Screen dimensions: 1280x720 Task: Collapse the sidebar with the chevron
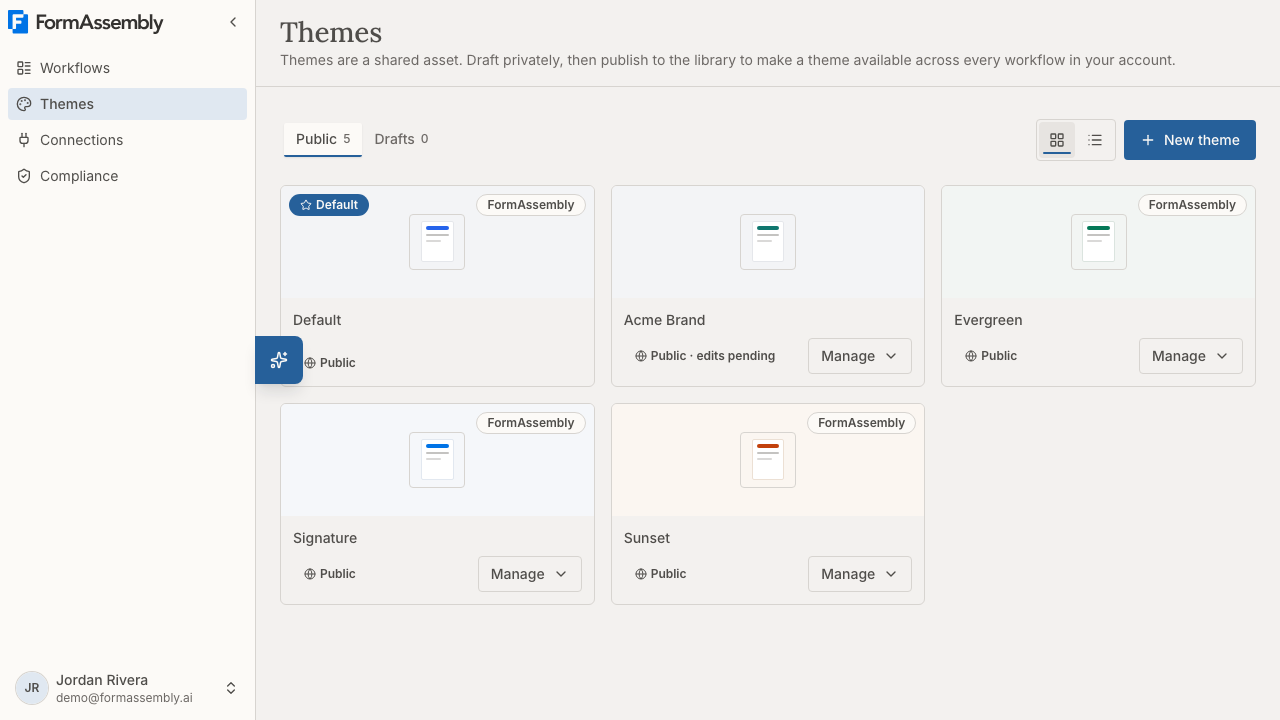[233, 22]
